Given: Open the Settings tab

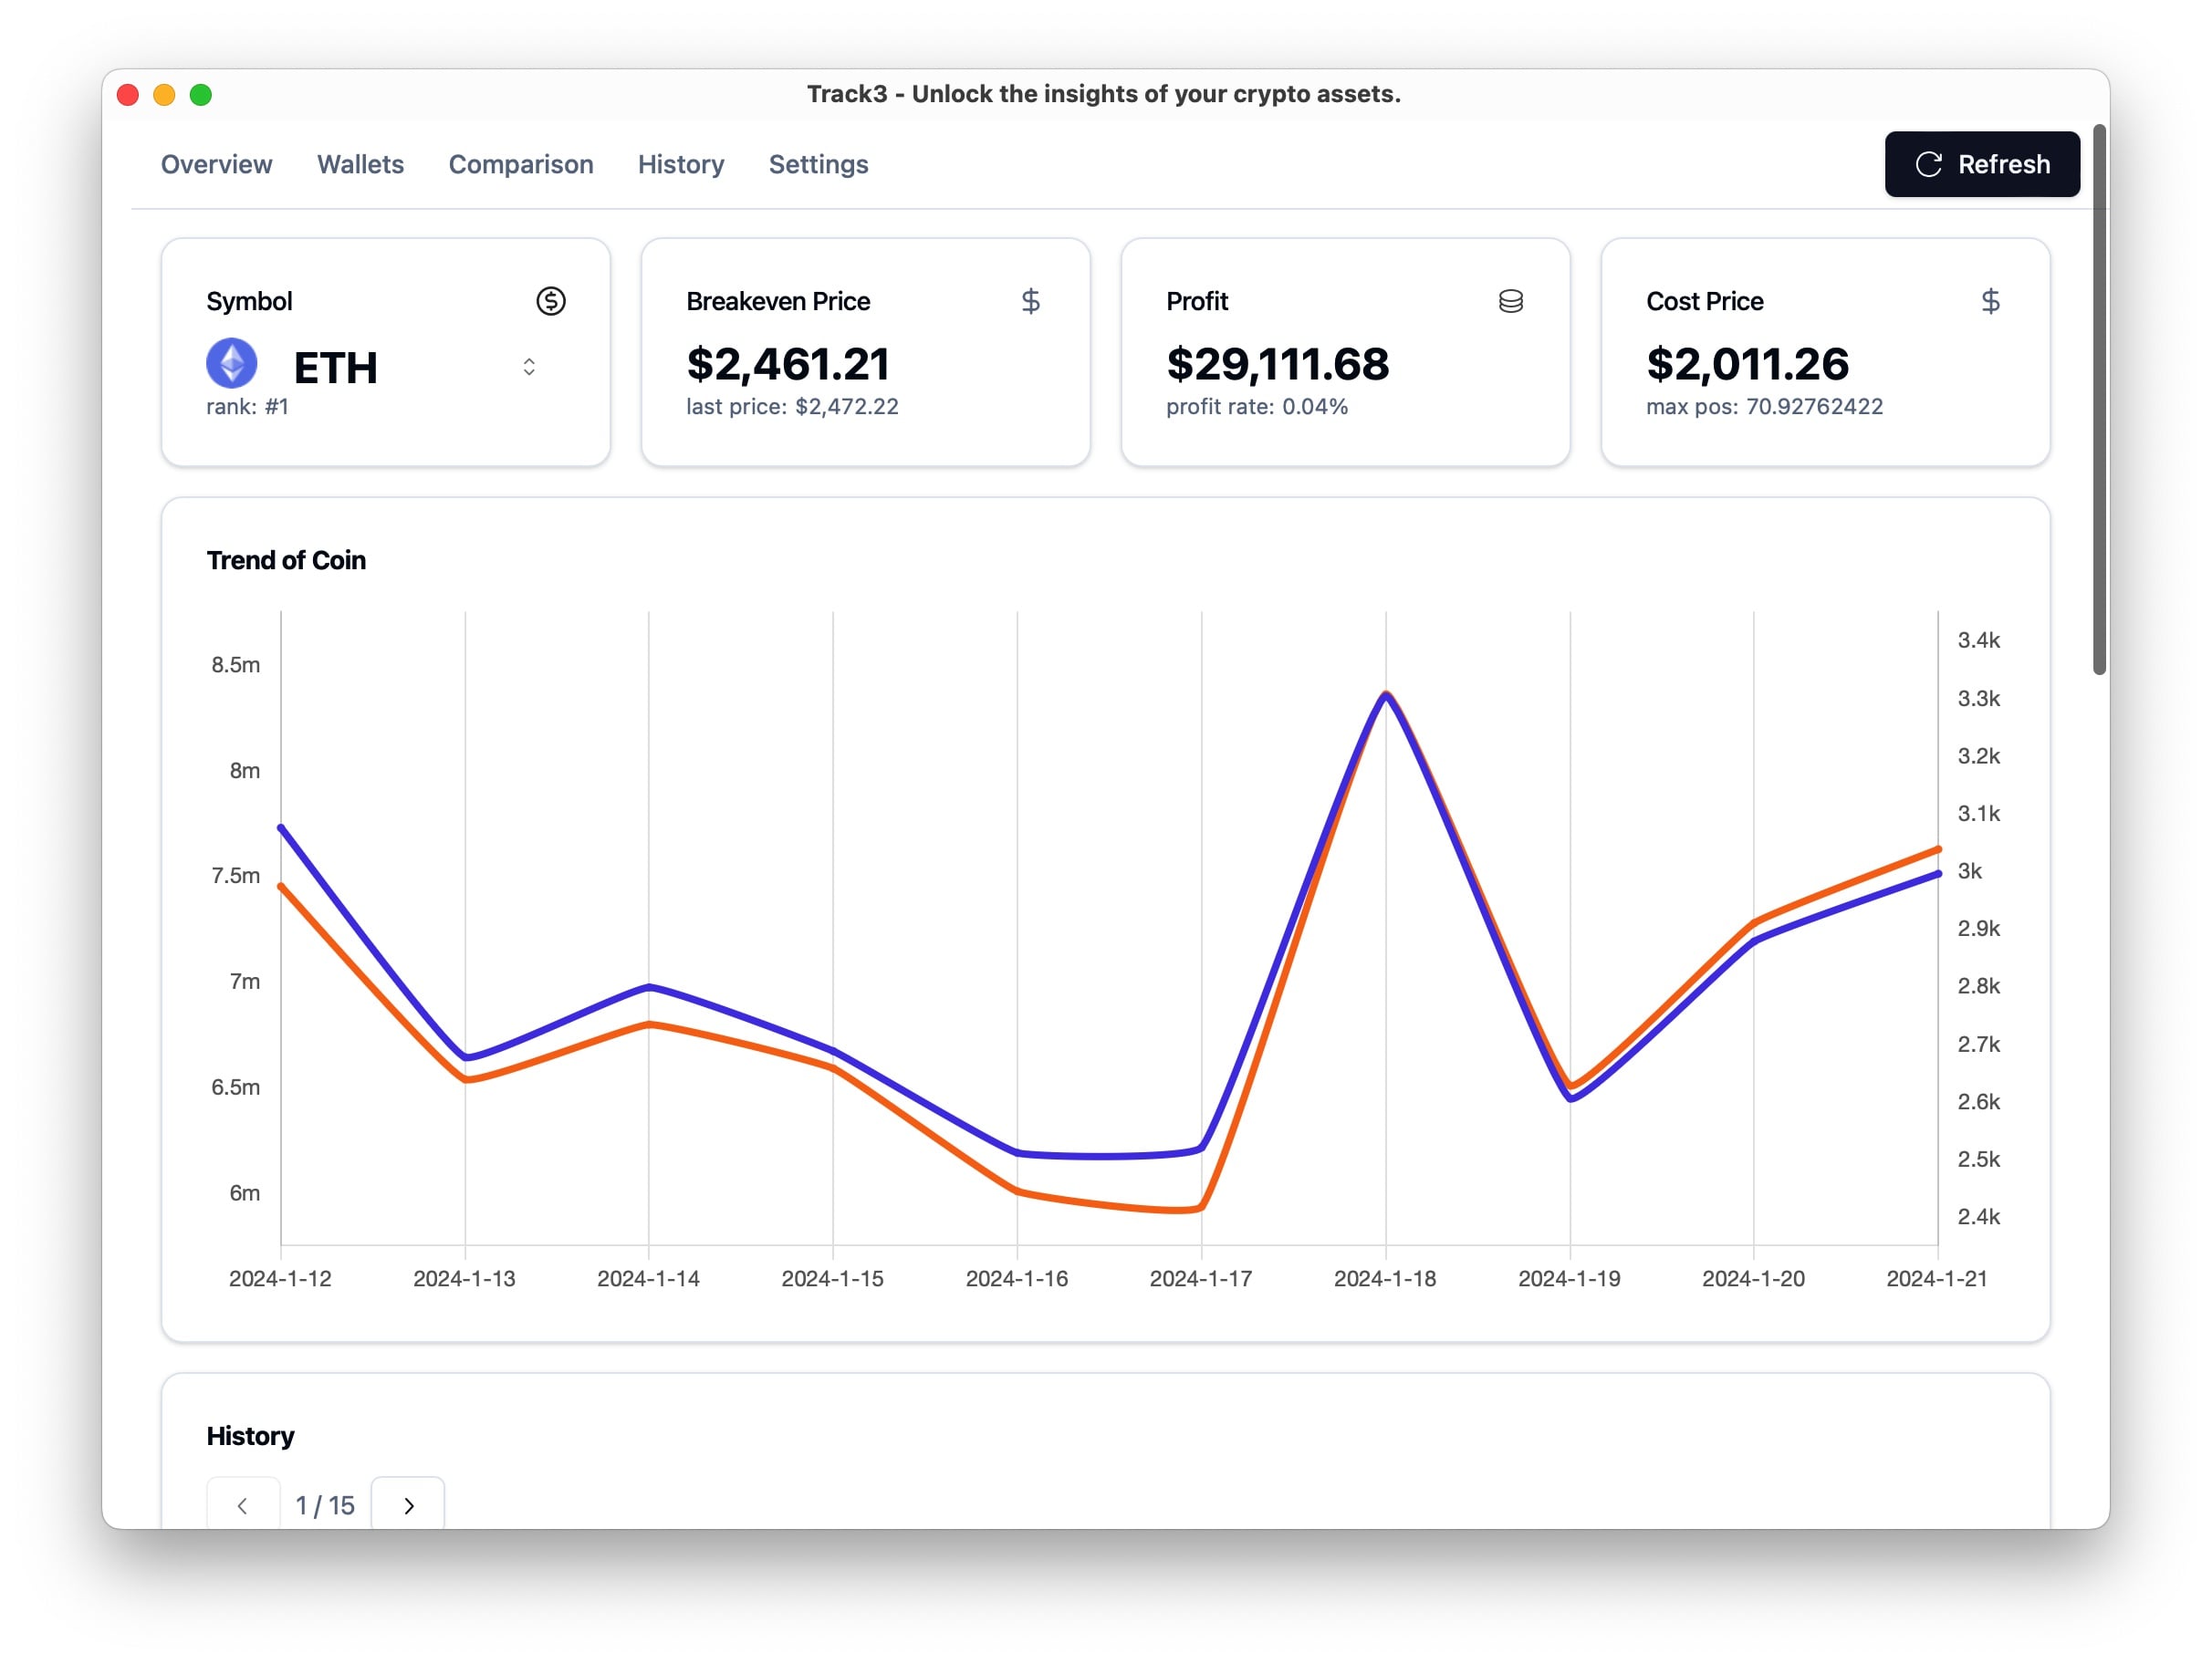Looking at the screenshot, I should [818, 164].
